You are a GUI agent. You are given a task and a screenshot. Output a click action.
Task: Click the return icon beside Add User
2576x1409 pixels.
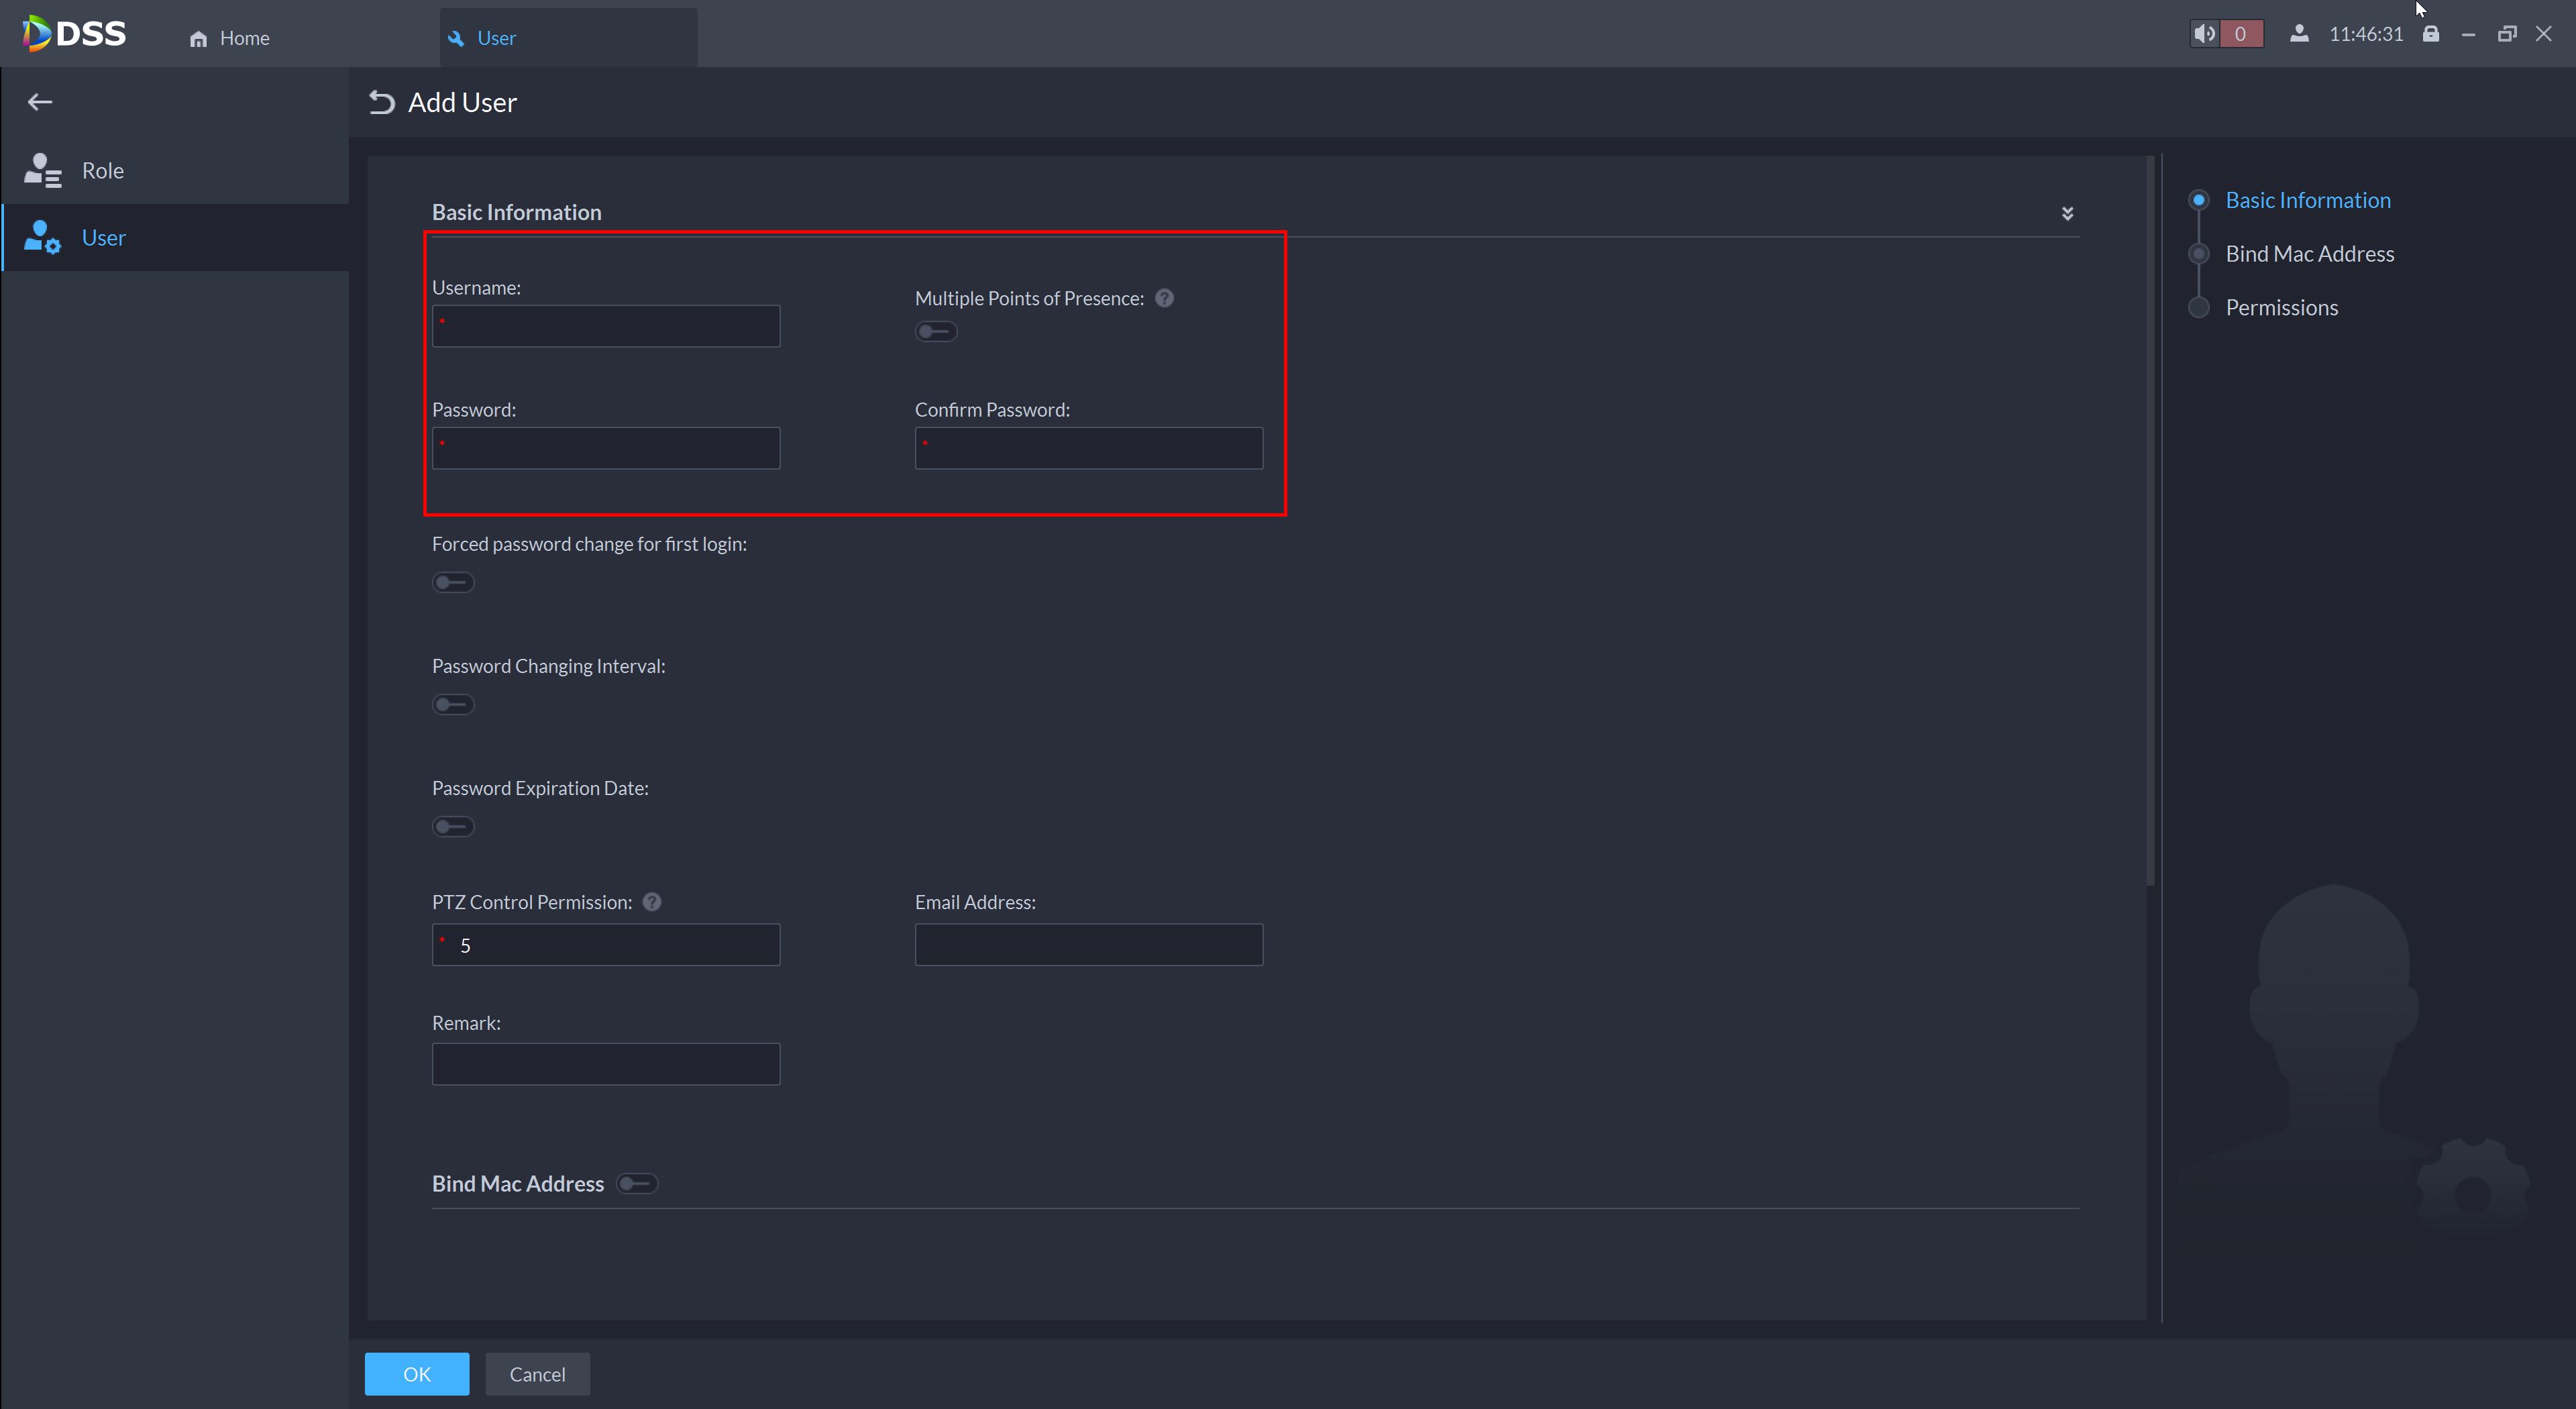click(x=381, y=102)
